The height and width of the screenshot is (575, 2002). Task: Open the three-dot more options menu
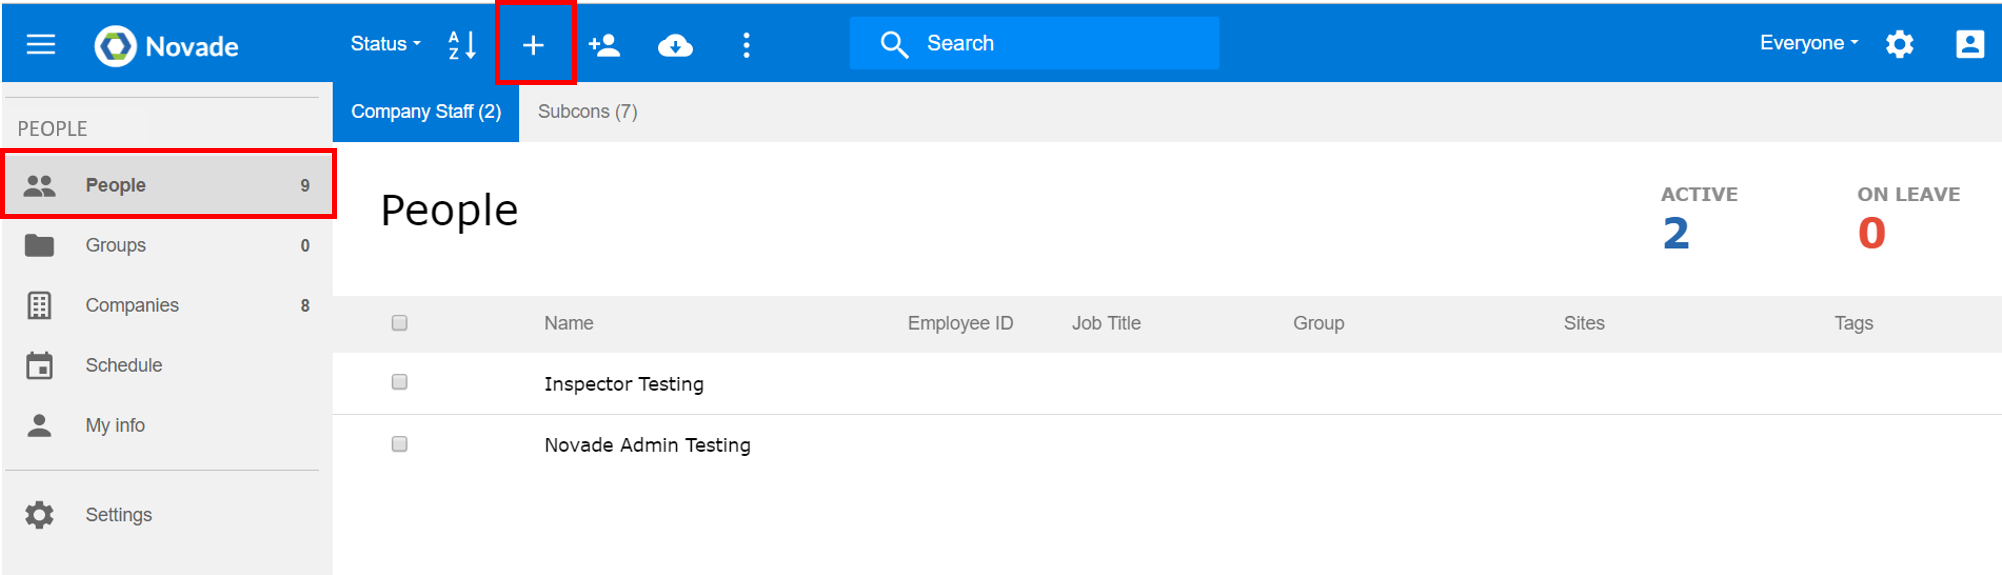click(746, 45)
